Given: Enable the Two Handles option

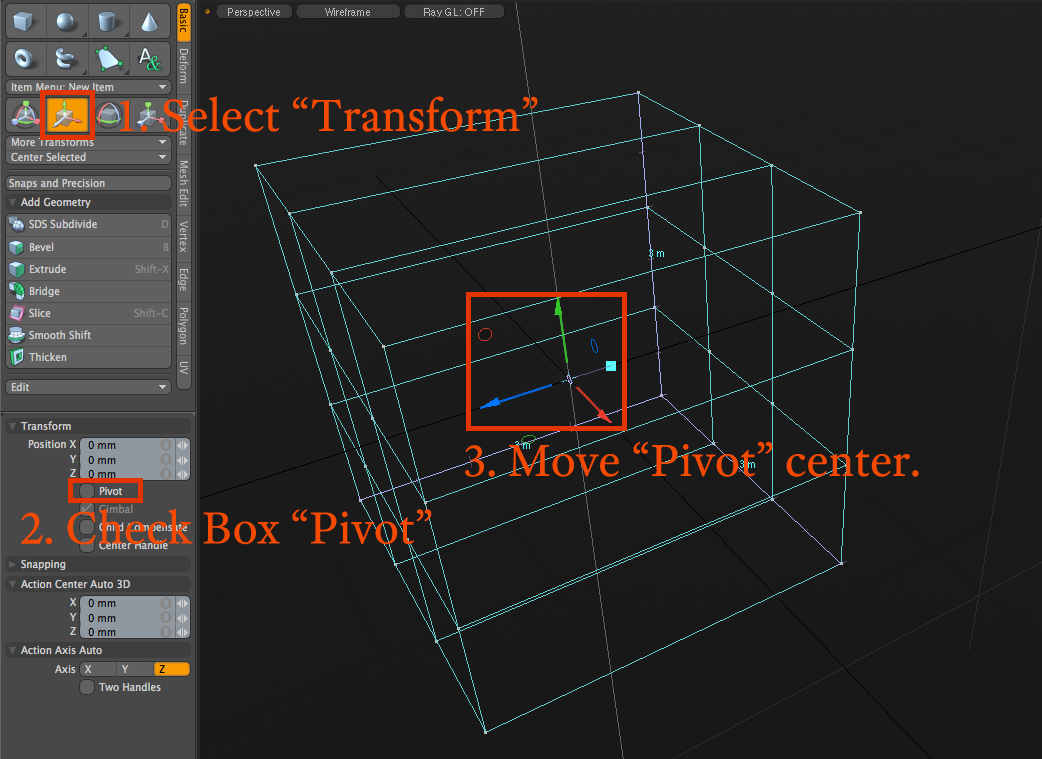Looking at the screenshot, I should [87, 687].
